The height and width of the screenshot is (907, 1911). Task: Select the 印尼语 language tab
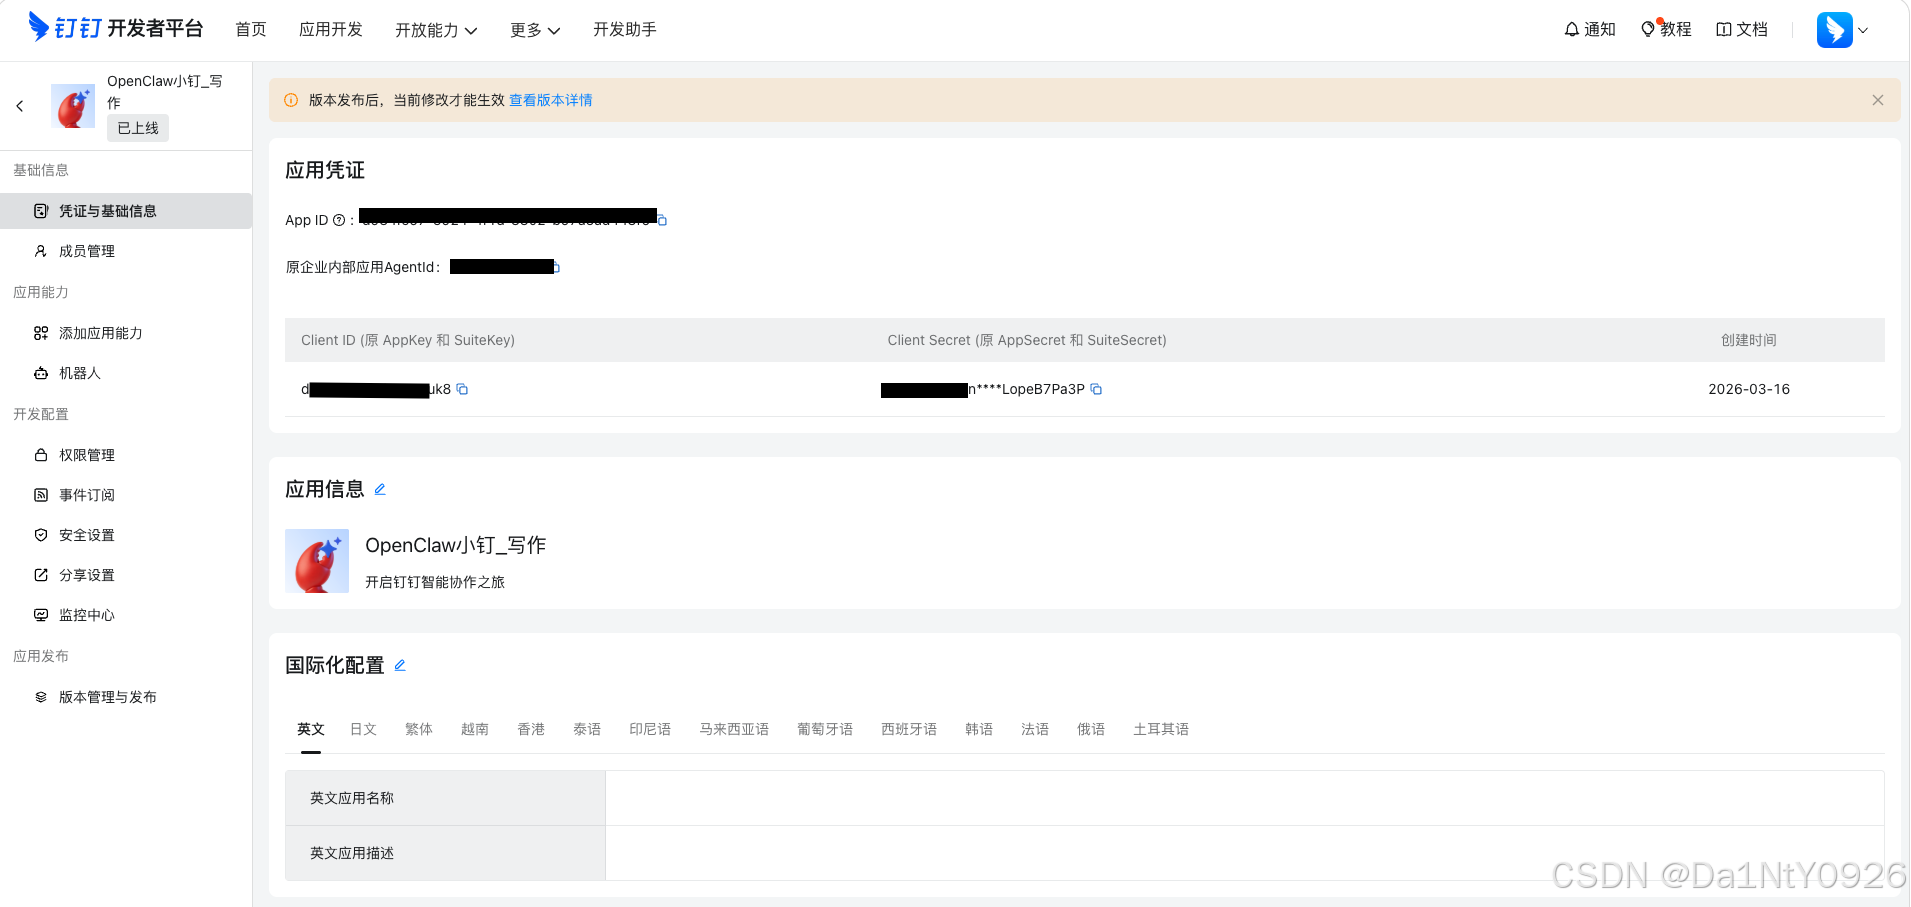click(x=650, y=729)
